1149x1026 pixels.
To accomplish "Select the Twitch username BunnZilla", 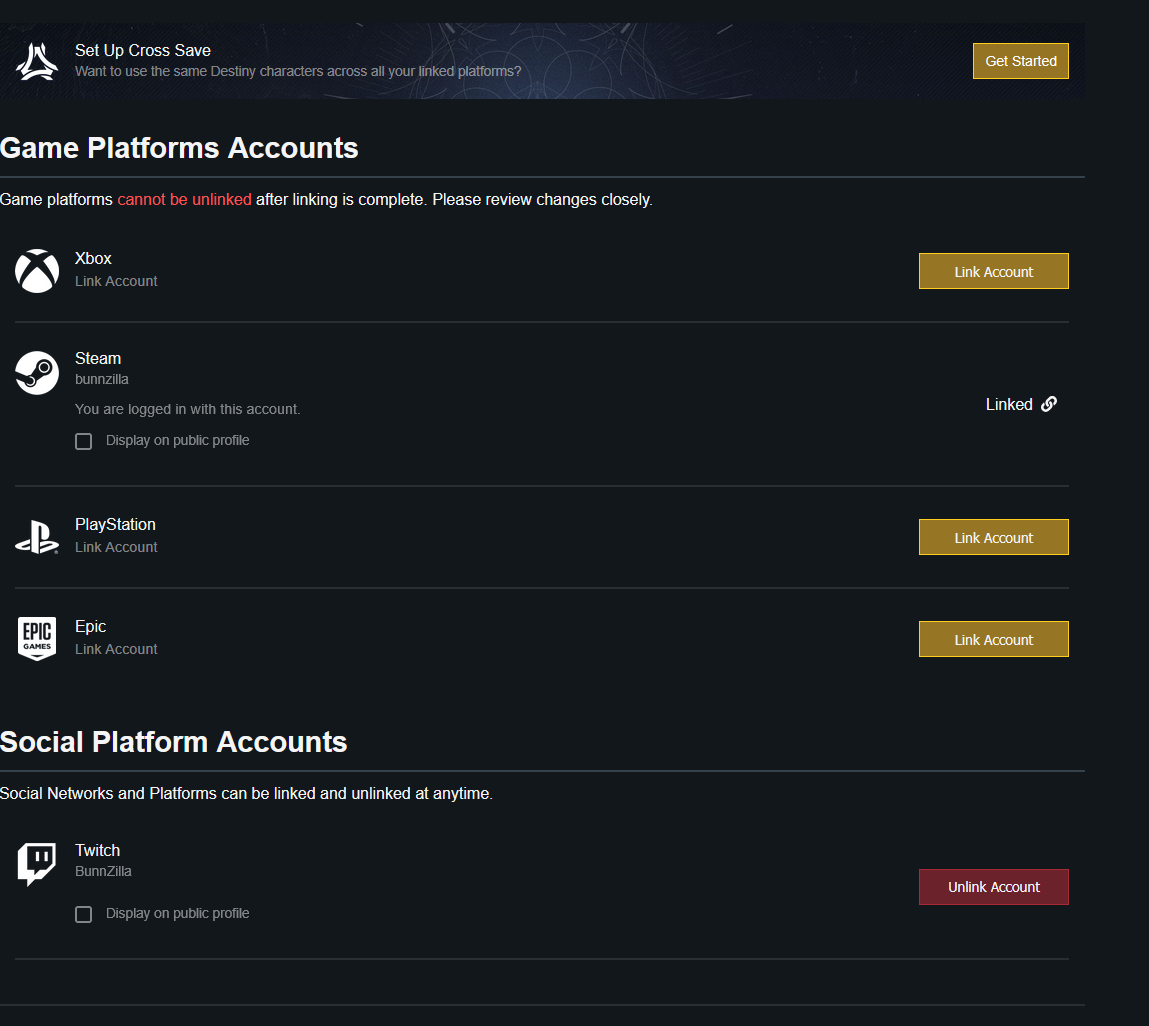I will pyautogui.click(x=103, y=872).
